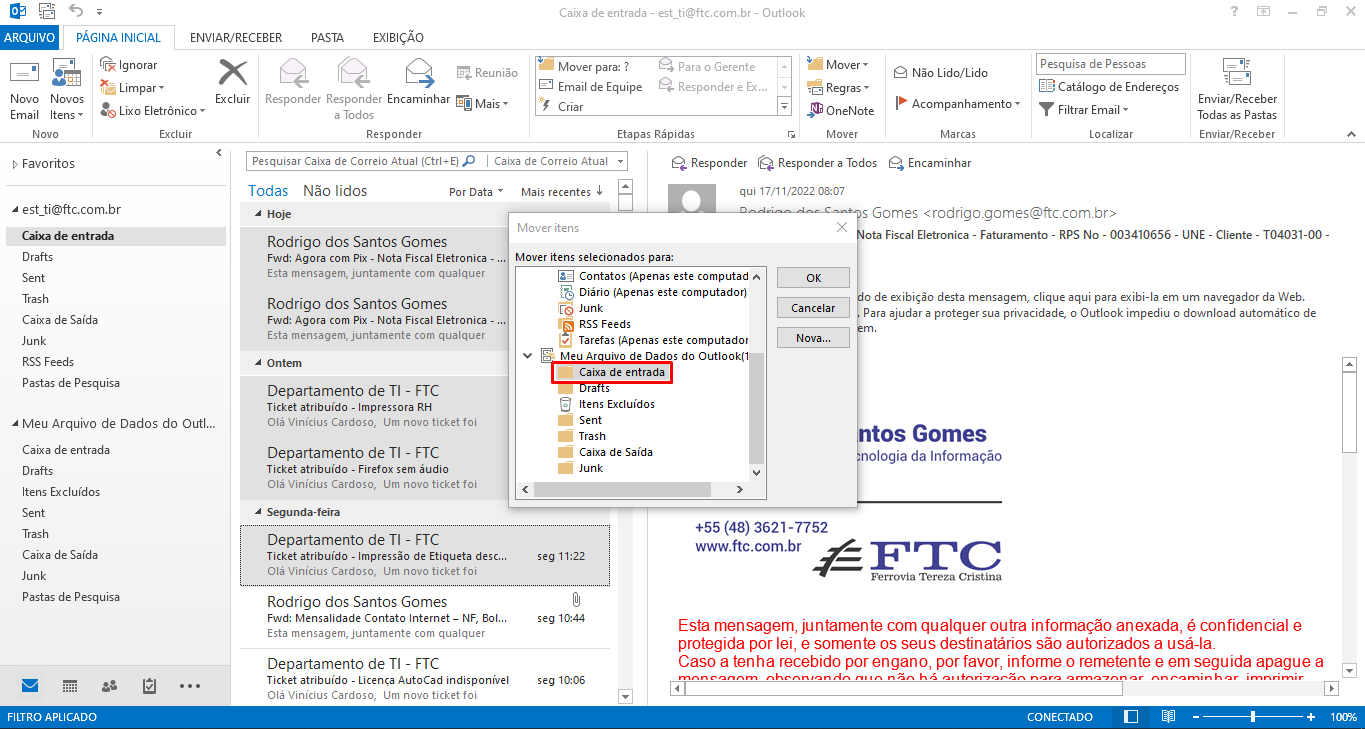The width and height of the screenshot is (1365, 729).
Task: Open the PASTA ribbon tab
Action: (327, 38)
